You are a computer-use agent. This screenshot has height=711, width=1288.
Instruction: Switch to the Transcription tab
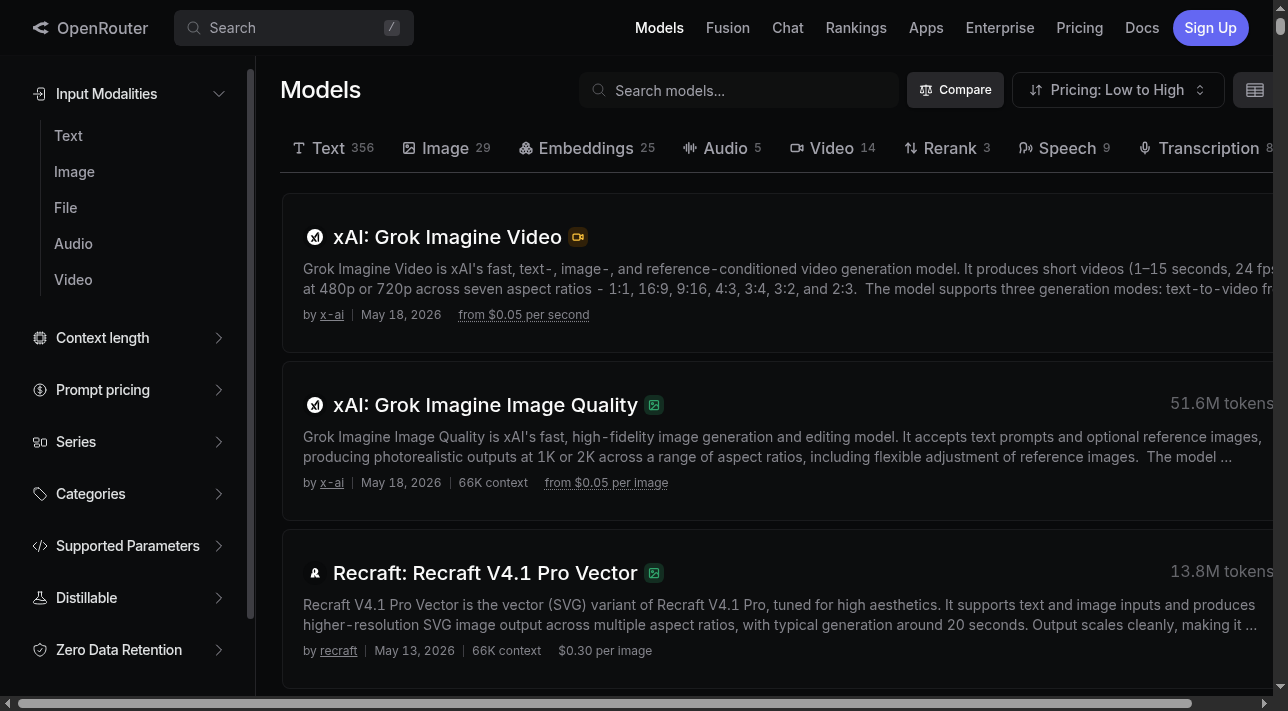click(x=1206, y=148)
